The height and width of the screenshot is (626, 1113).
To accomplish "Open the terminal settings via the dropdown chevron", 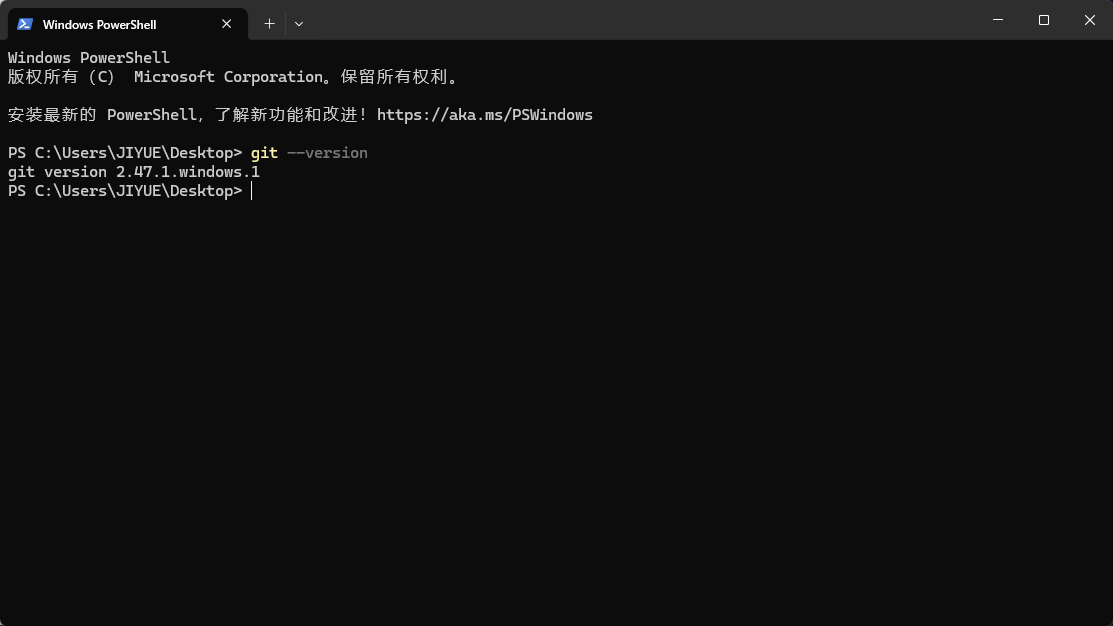I will pos(298,23).
